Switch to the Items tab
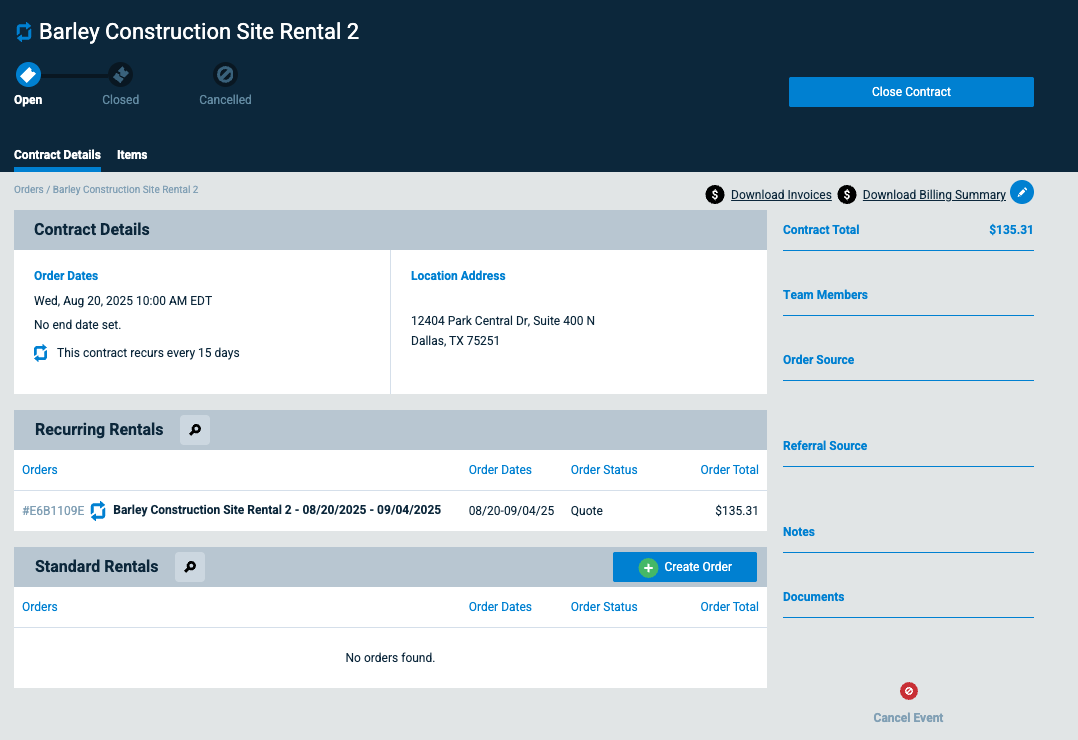1078x740 pixels. pyautogui.click(x=132, y=155)
